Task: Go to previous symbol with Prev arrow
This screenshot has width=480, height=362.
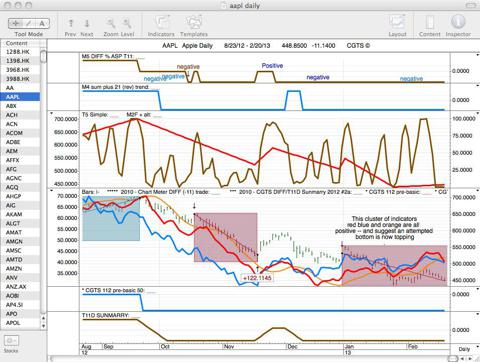Action: (x=71, y=23)
